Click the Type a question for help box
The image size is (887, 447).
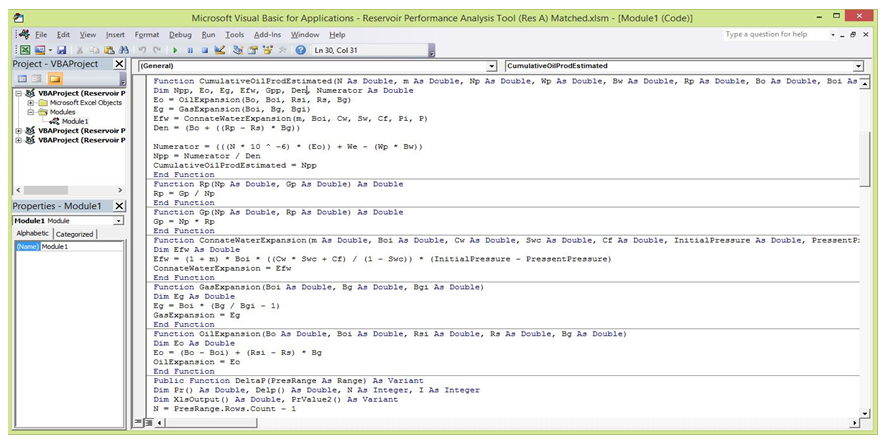775,35
